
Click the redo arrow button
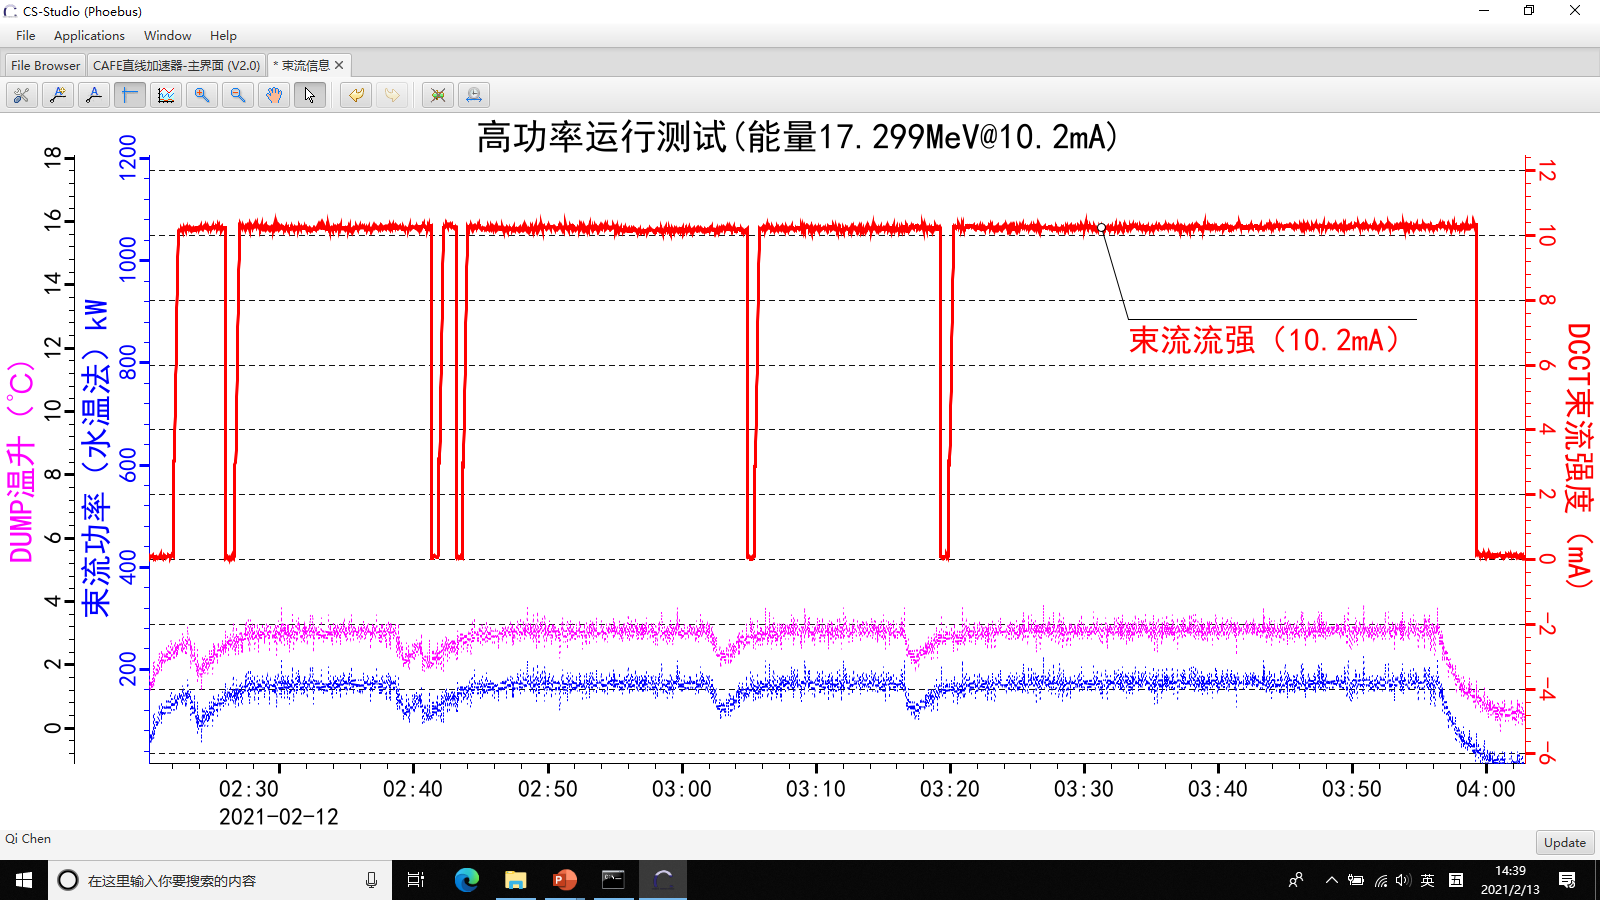pyautogui.click(x=392, y=95)
